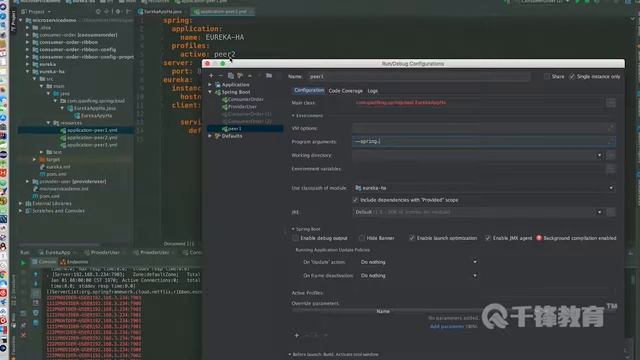This screenshot has height=360, width=640.
Task: Switch to the Configuration tab
Action: pyautogui.click(x=309, y=91)
